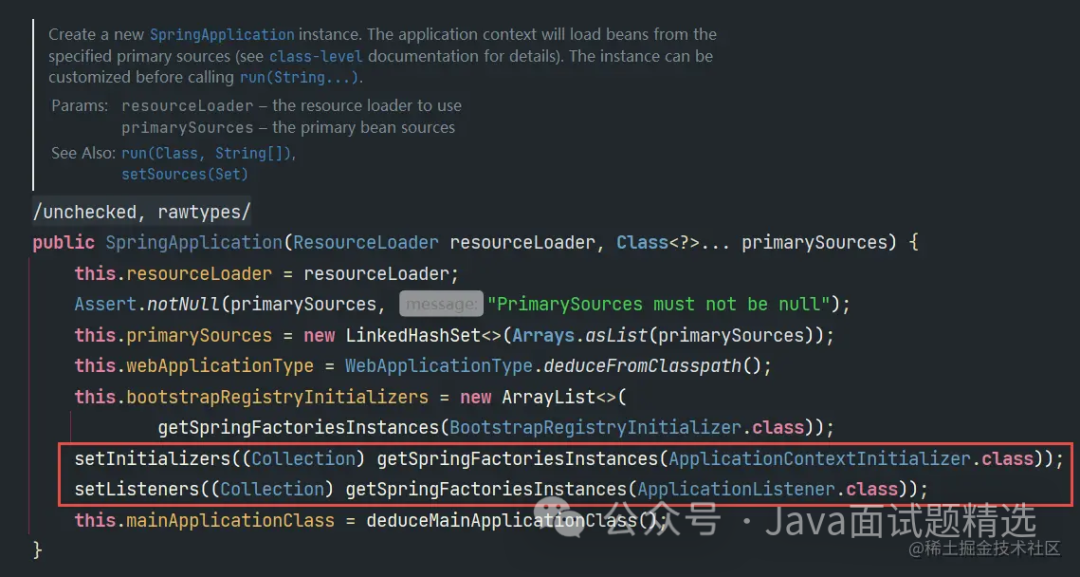Click the primarySources parameter name in Params
1080x577 pixels.
coord(187,127)
